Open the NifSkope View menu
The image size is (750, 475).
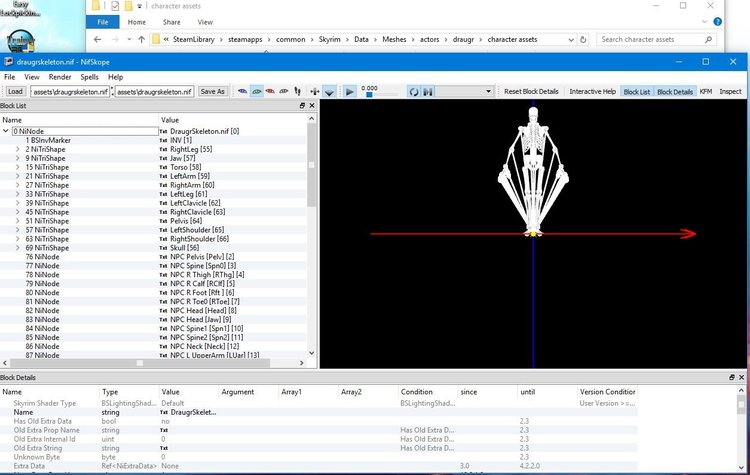pyautogui.click(x=32, y=77)
